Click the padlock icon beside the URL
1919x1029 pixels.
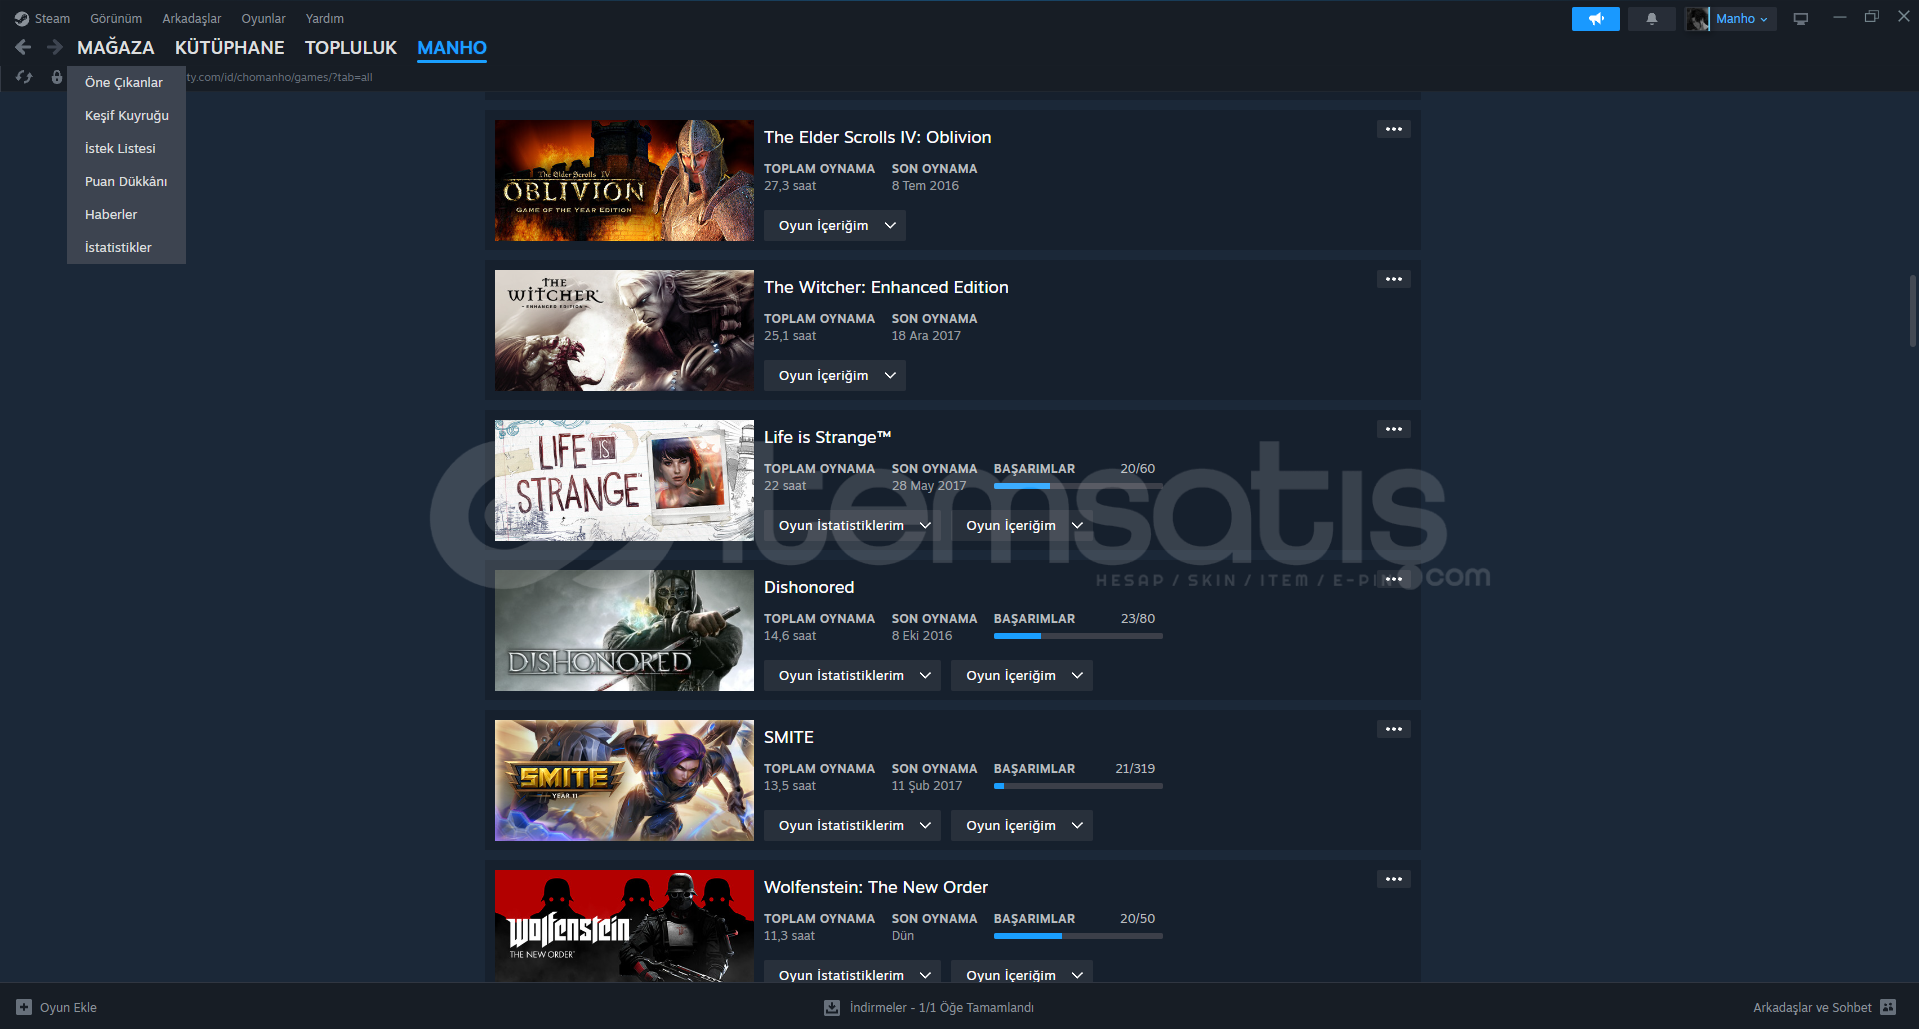(x=57, y=77)
